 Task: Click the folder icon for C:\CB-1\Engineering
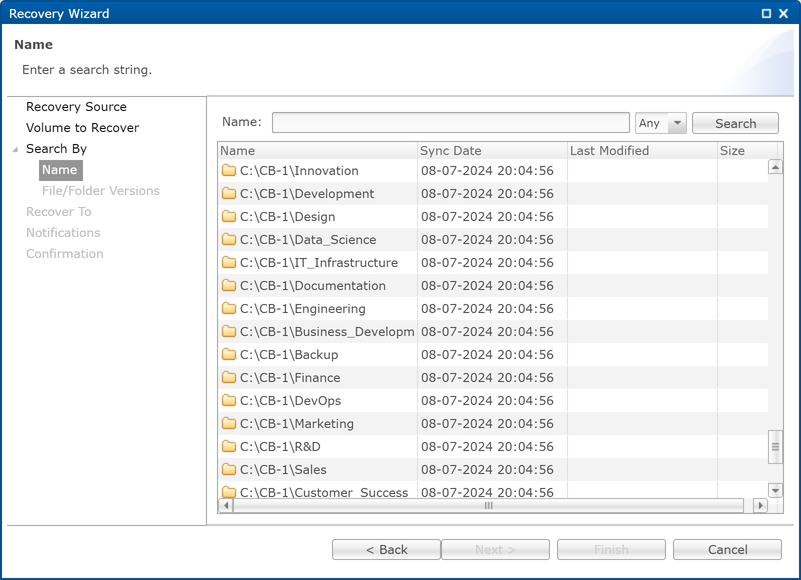pos(229,308)
